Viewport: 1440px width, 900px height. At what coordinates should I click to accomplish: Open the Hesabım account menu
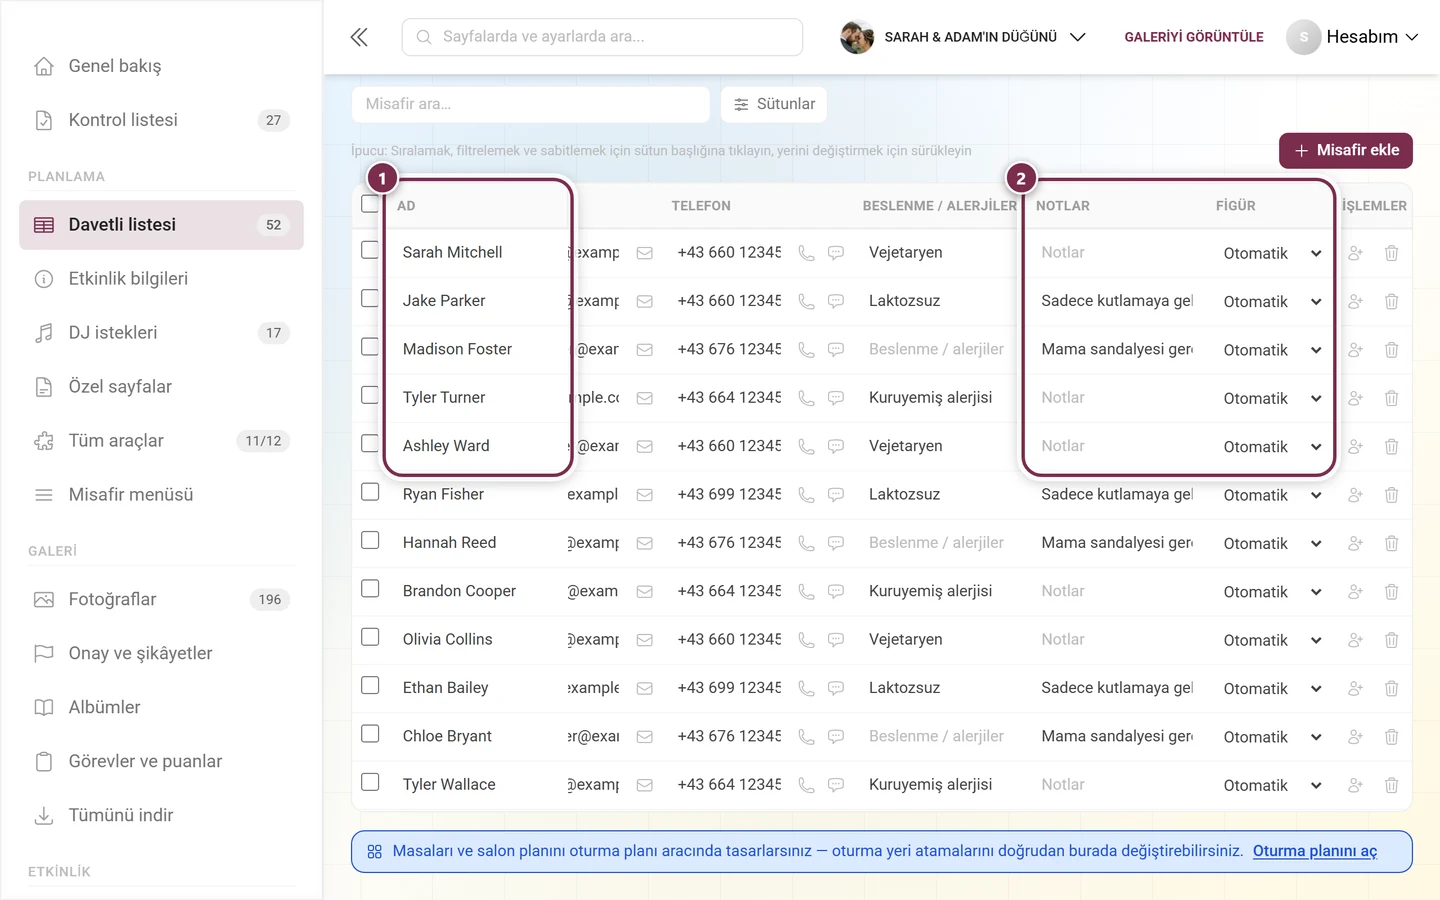pos(1353,37)
